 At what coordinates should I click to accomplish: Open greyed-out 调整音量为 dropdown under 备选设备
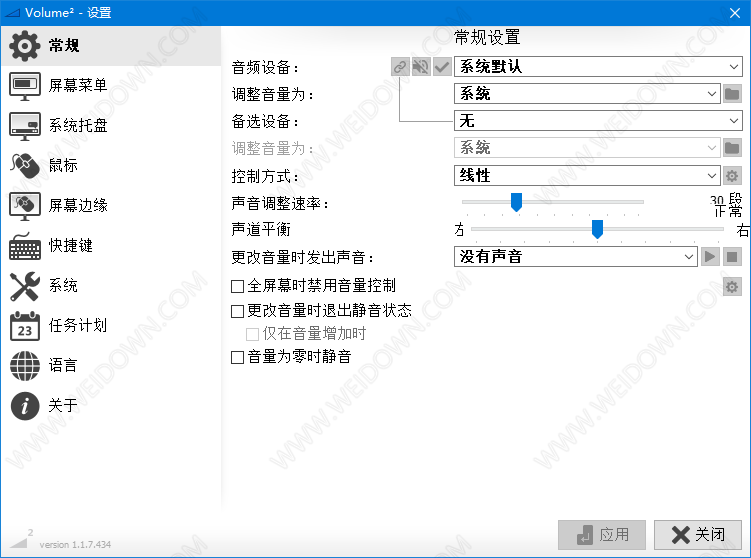587,148
